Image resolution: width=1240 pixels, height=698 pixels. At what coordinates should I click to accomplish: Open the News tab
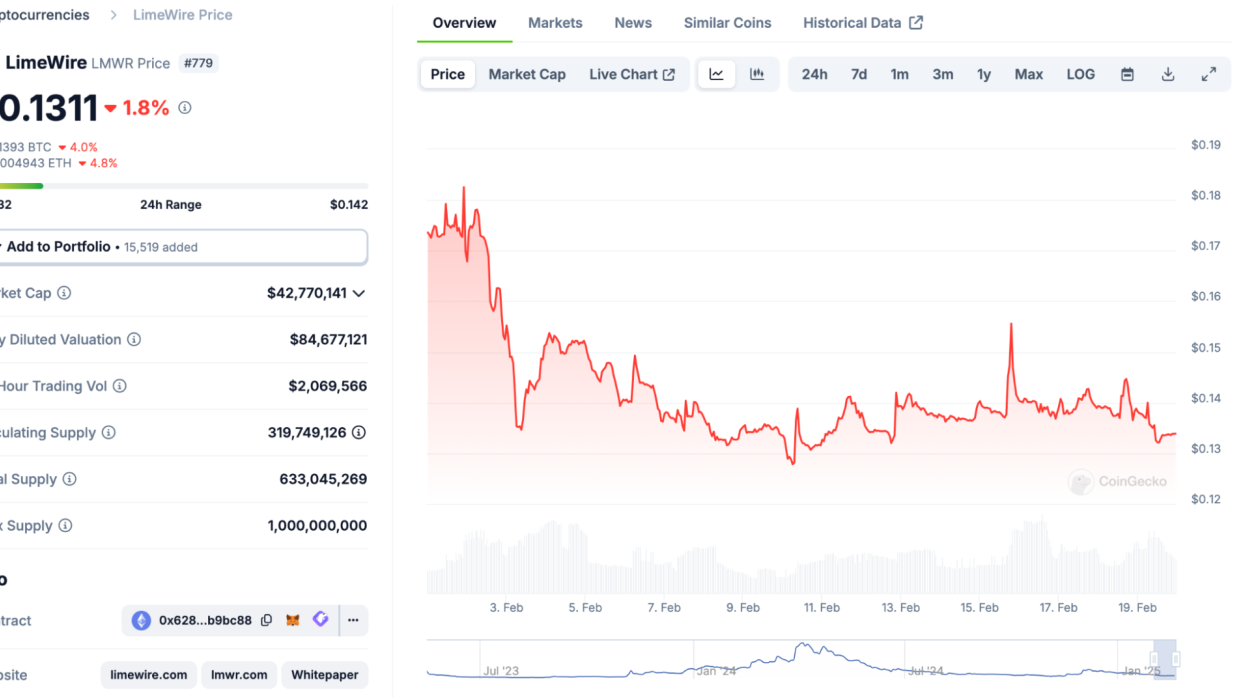pos(633,22)
